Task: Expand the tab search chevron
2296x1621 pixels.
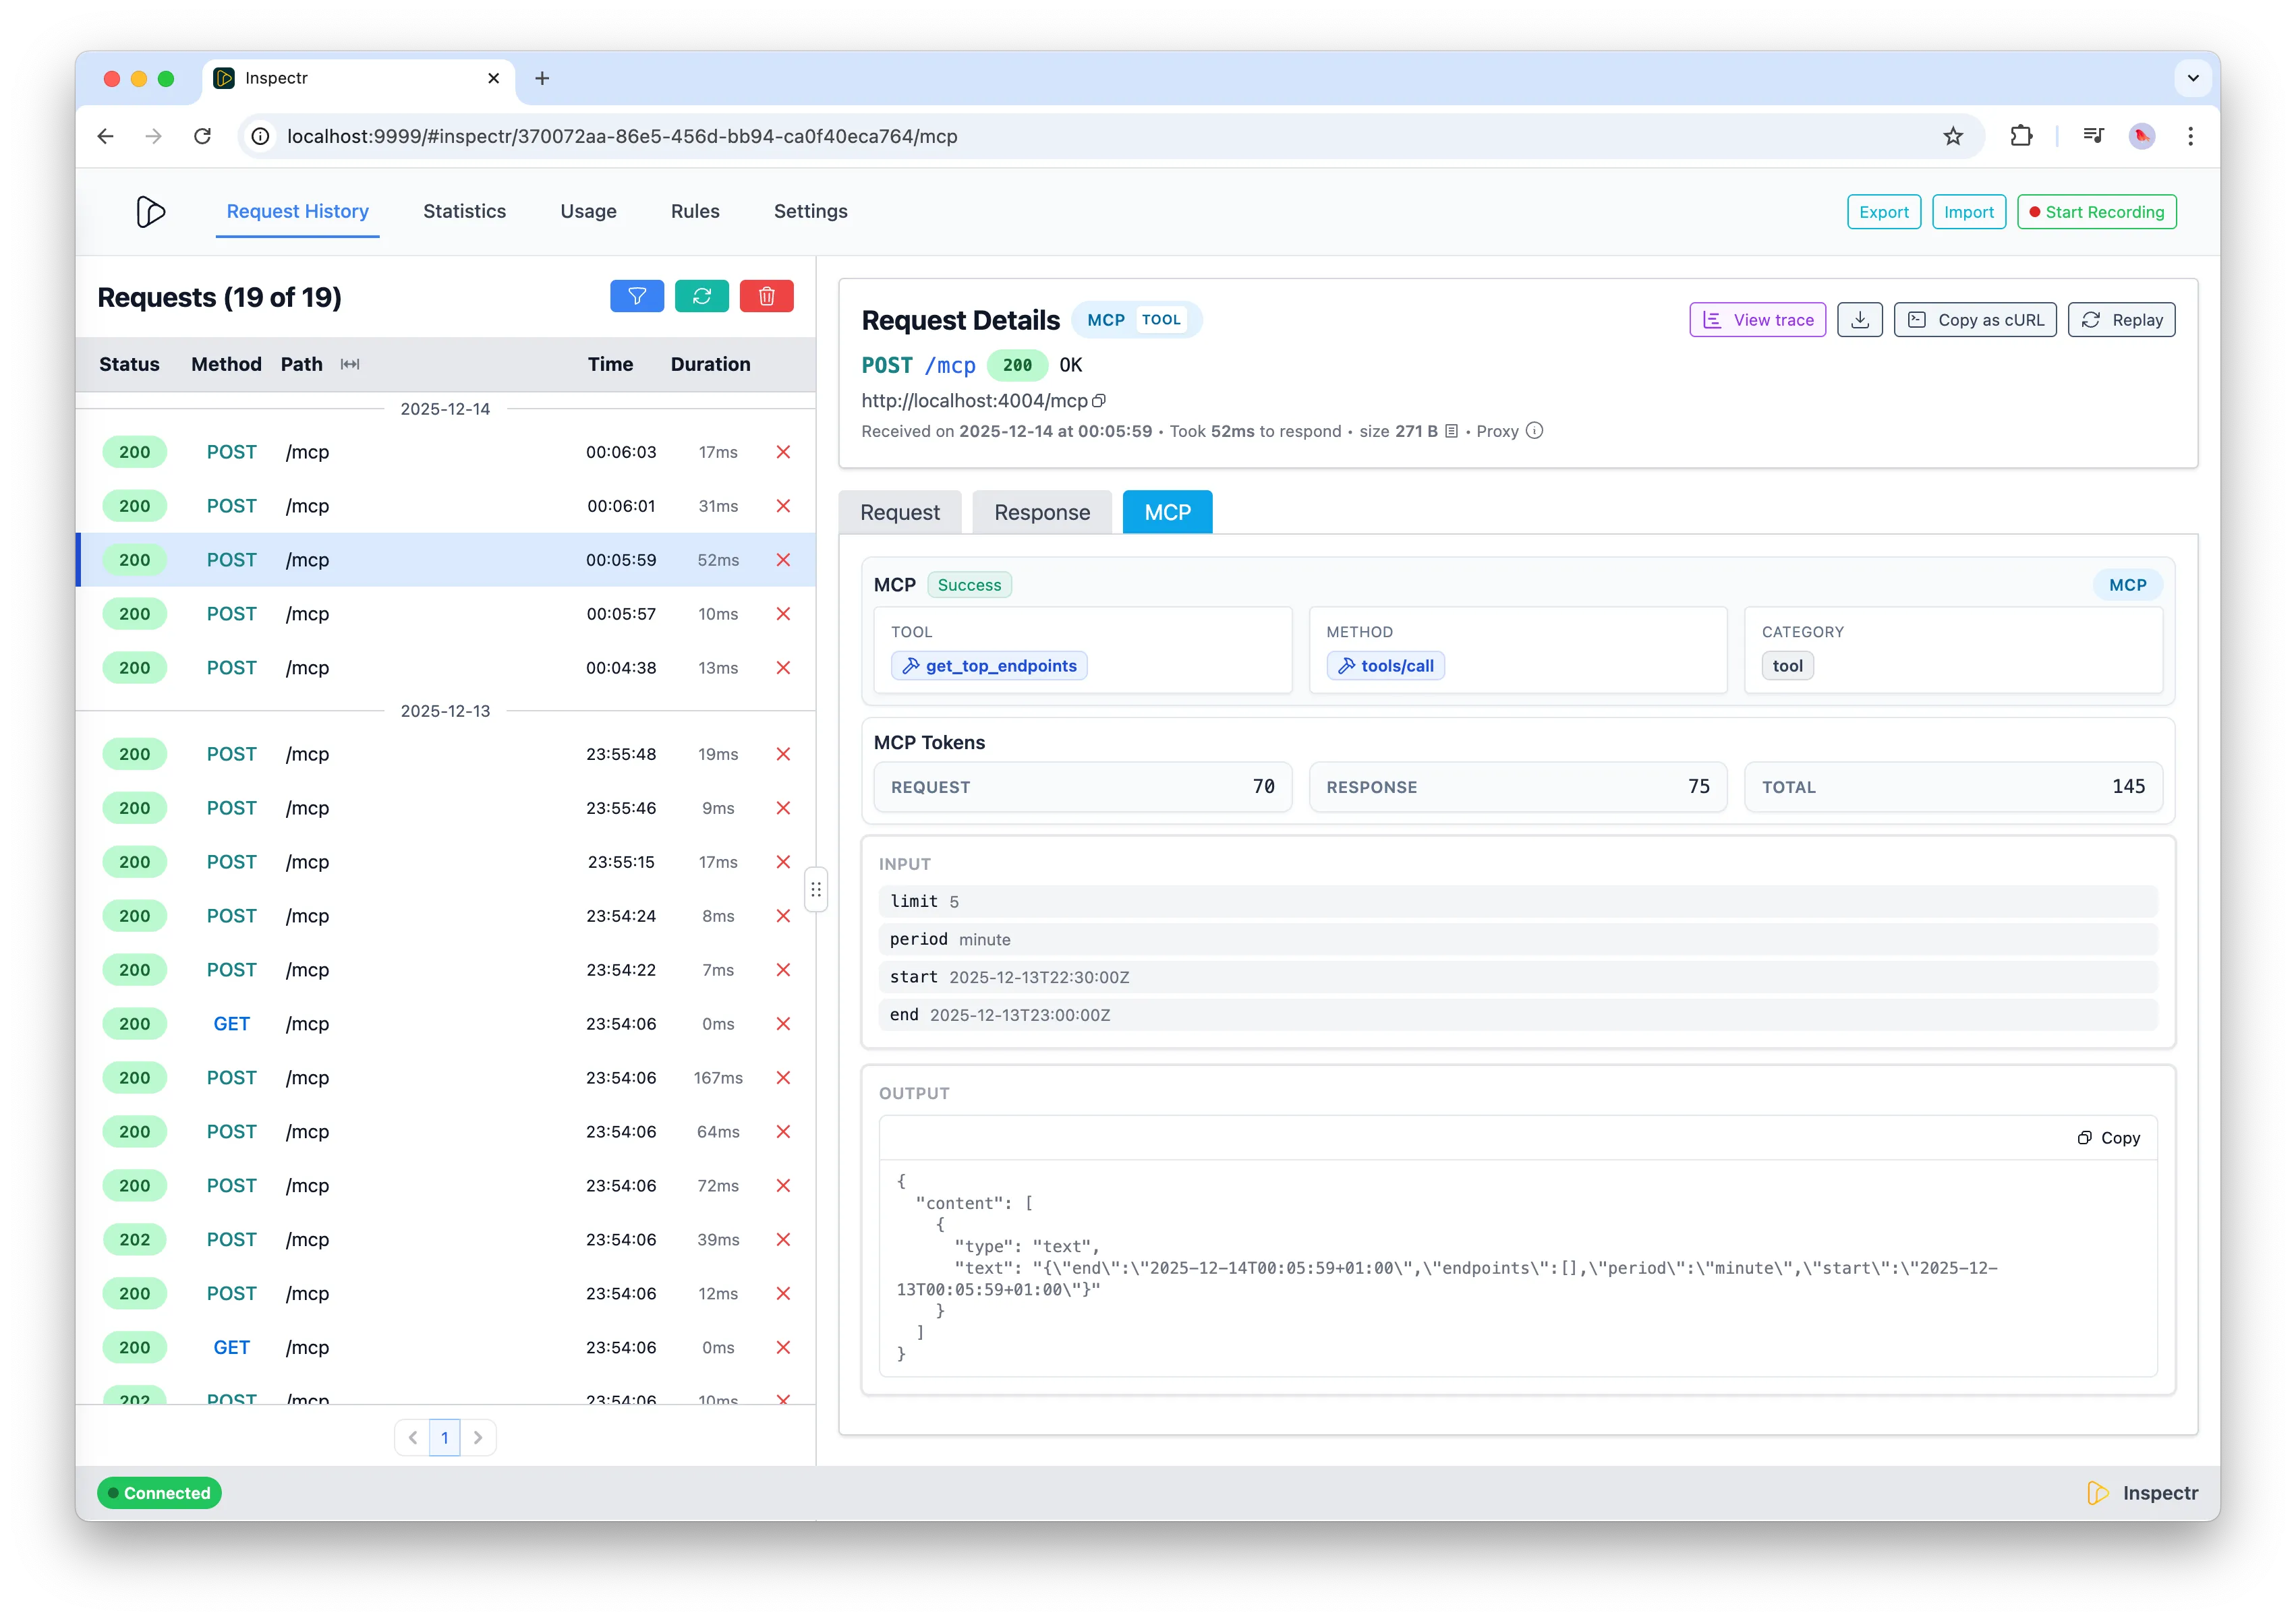Action: pos(2193,78)
